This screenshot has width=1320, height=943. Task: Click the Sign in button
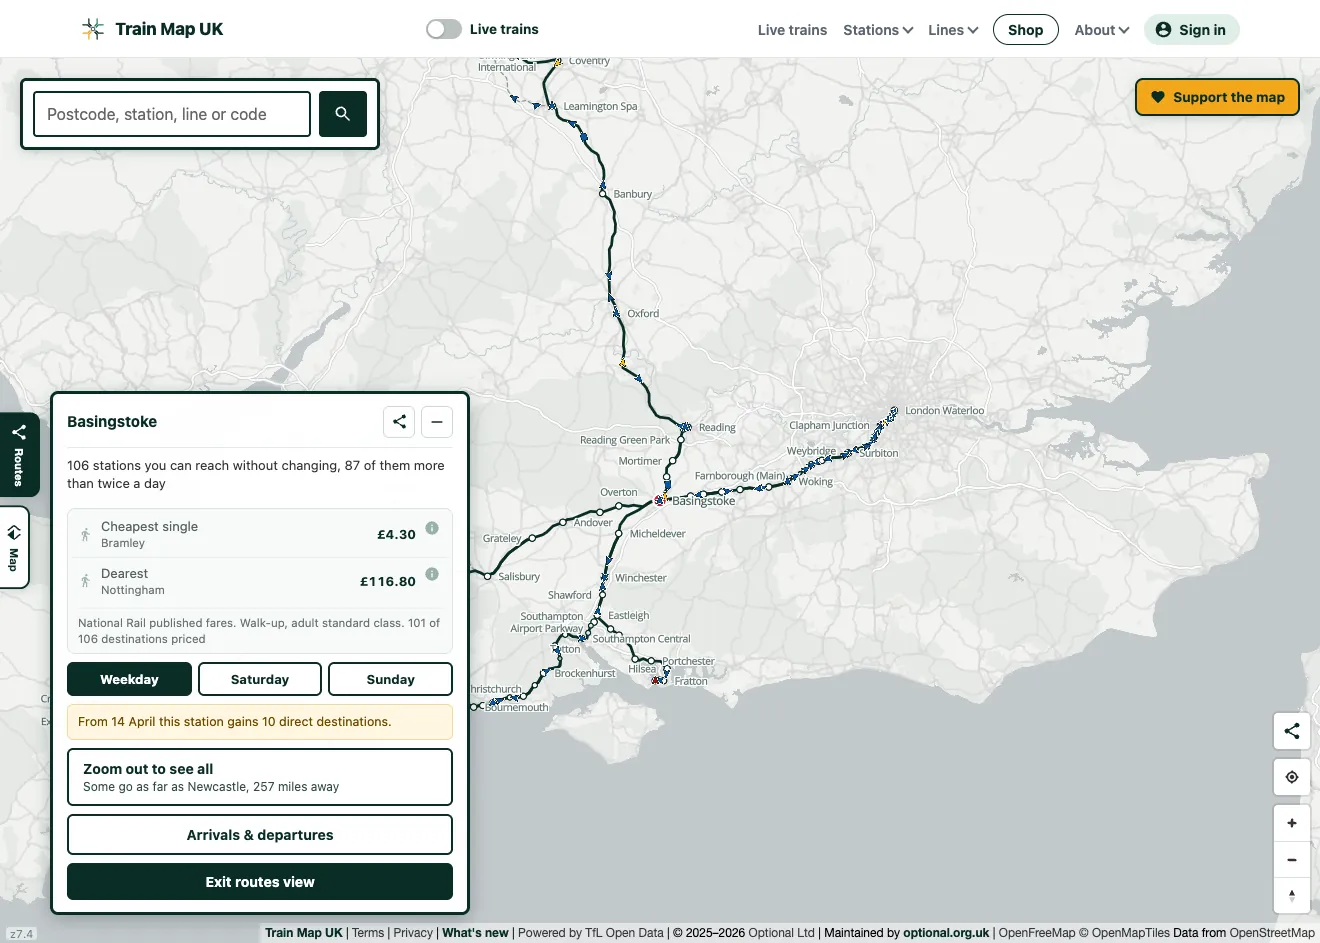(1191, 30)
